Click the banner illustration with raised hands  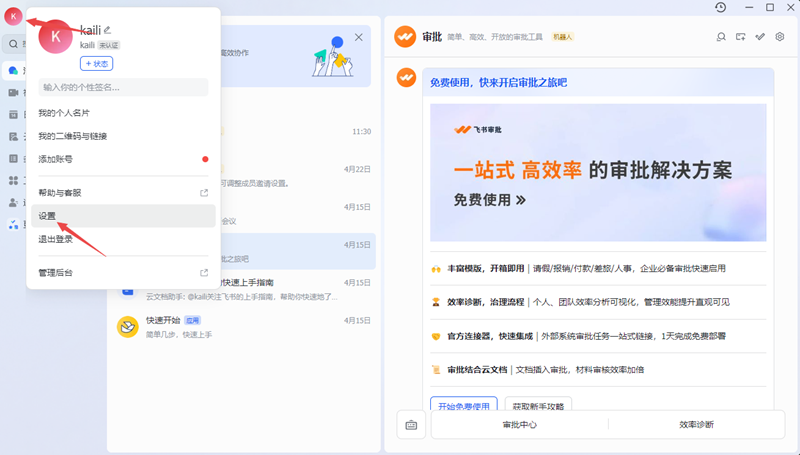(332, 57)
